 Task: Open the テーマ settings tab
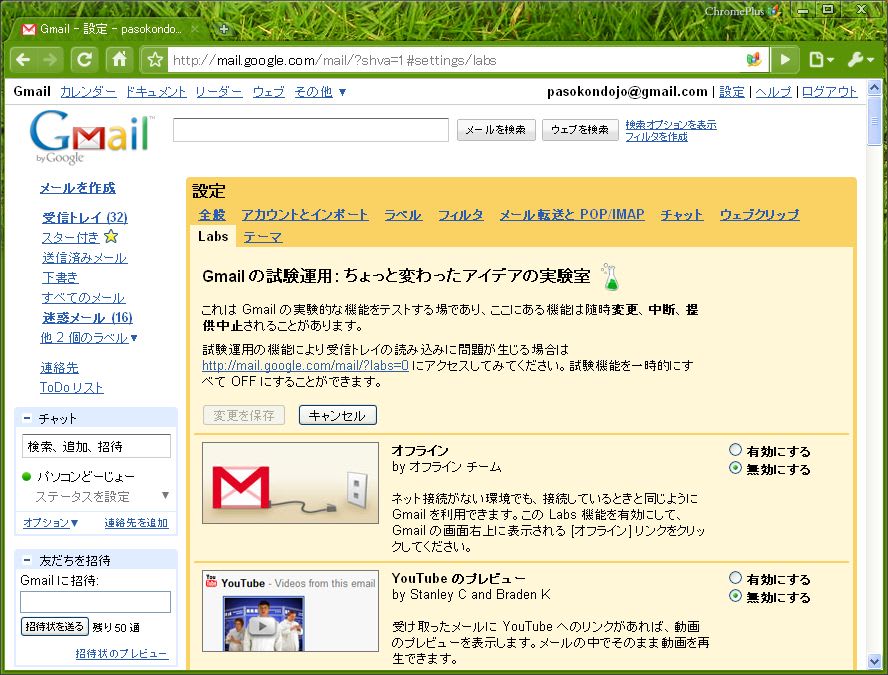(x=262, y=237)
